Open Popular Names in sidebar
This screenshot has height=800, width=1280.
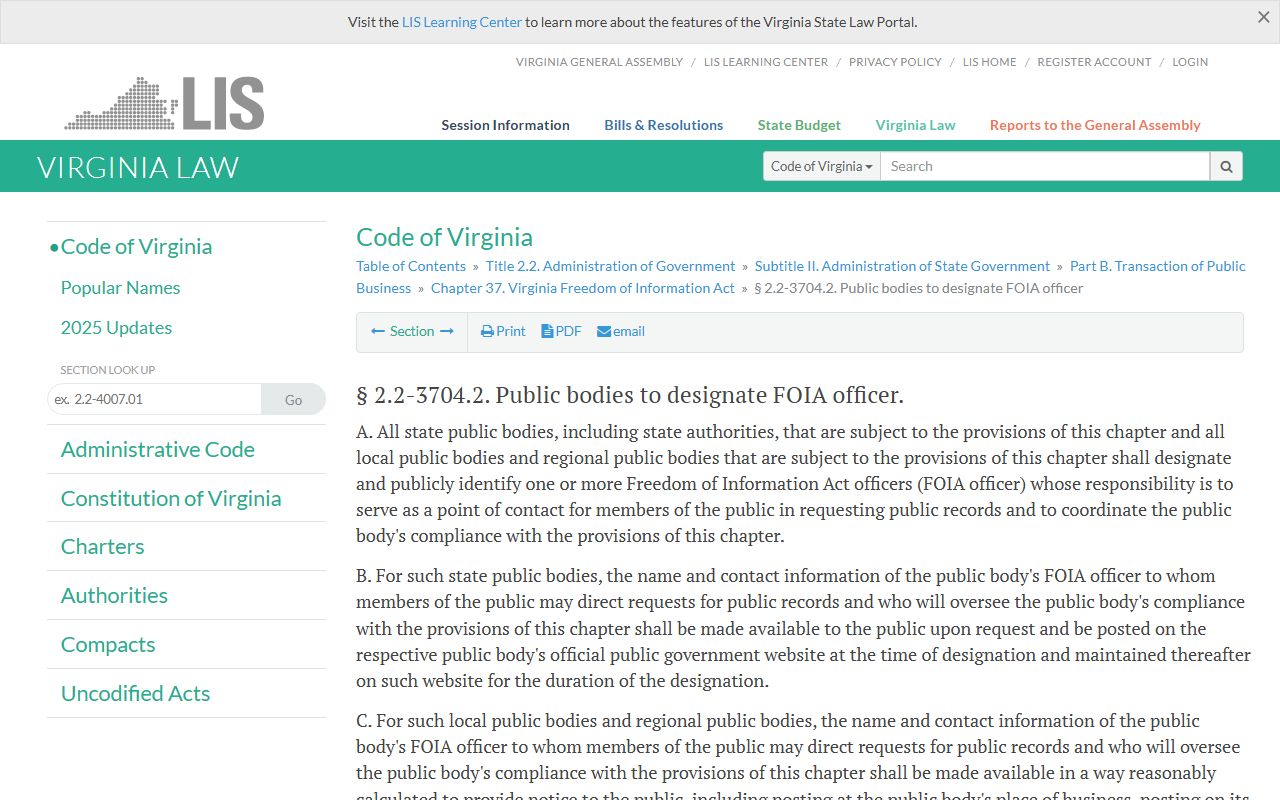click(120, 288)
